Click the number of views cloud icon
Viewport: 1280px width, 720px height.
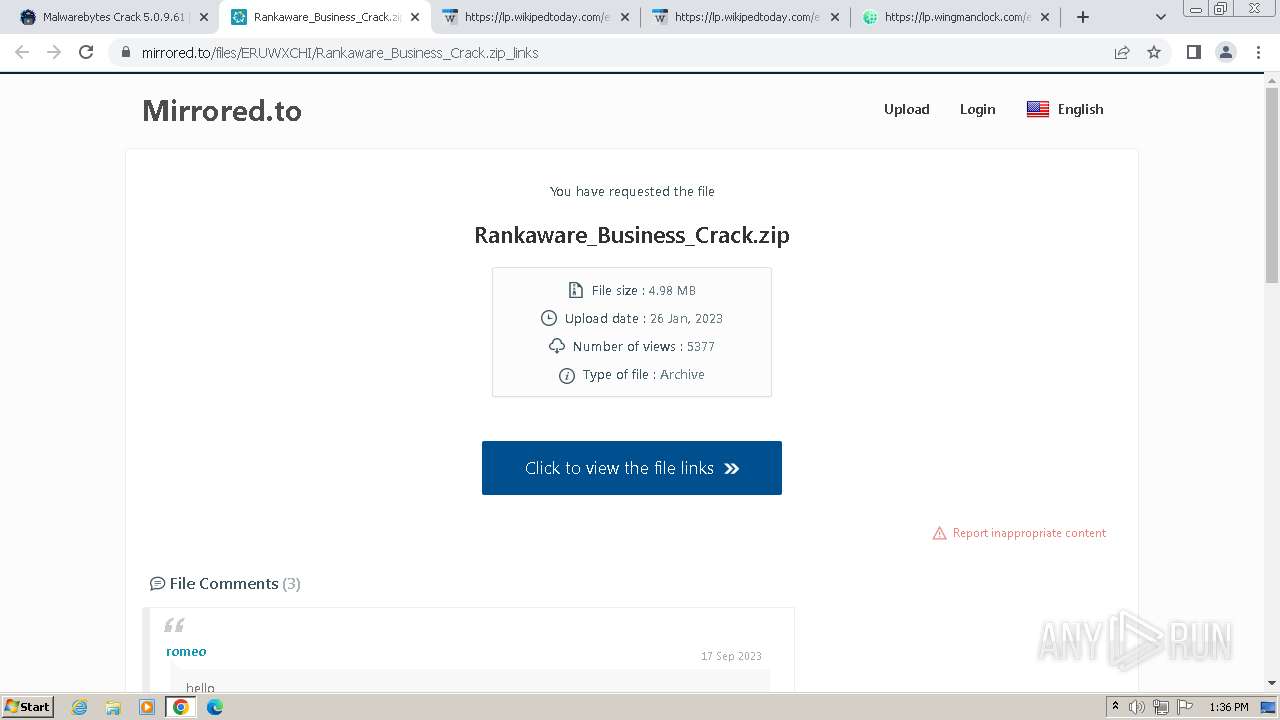[557, 346]
